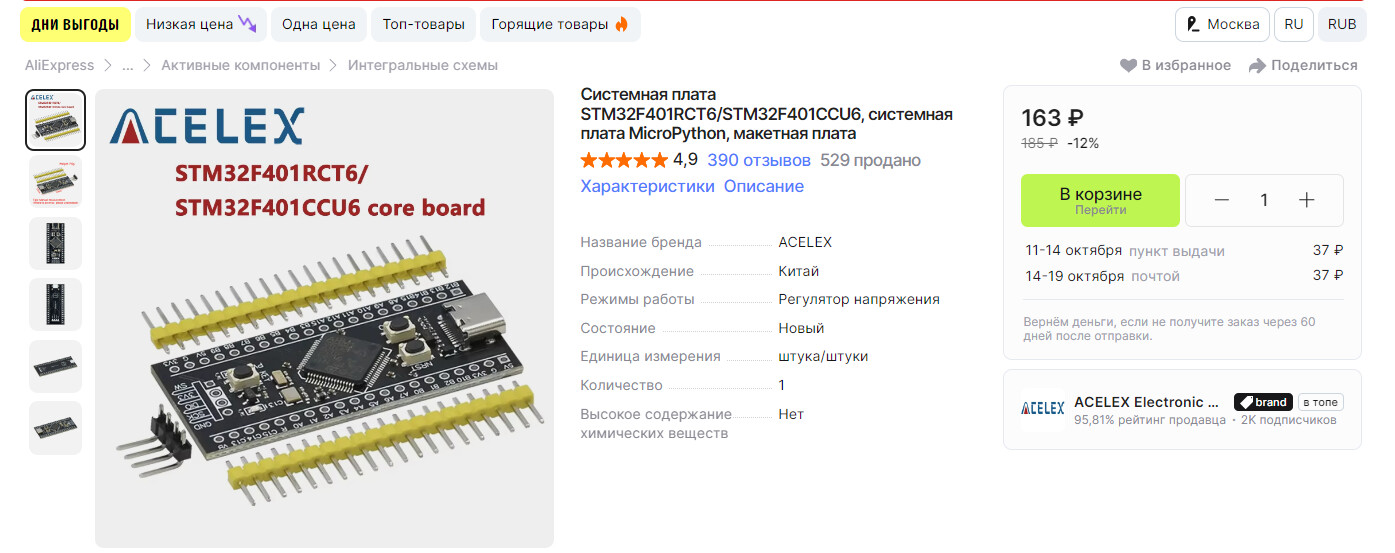Change currency via RUB selector
Image resolution: width=1395 pixels, height=553 pixels.
pos(1342,24)
